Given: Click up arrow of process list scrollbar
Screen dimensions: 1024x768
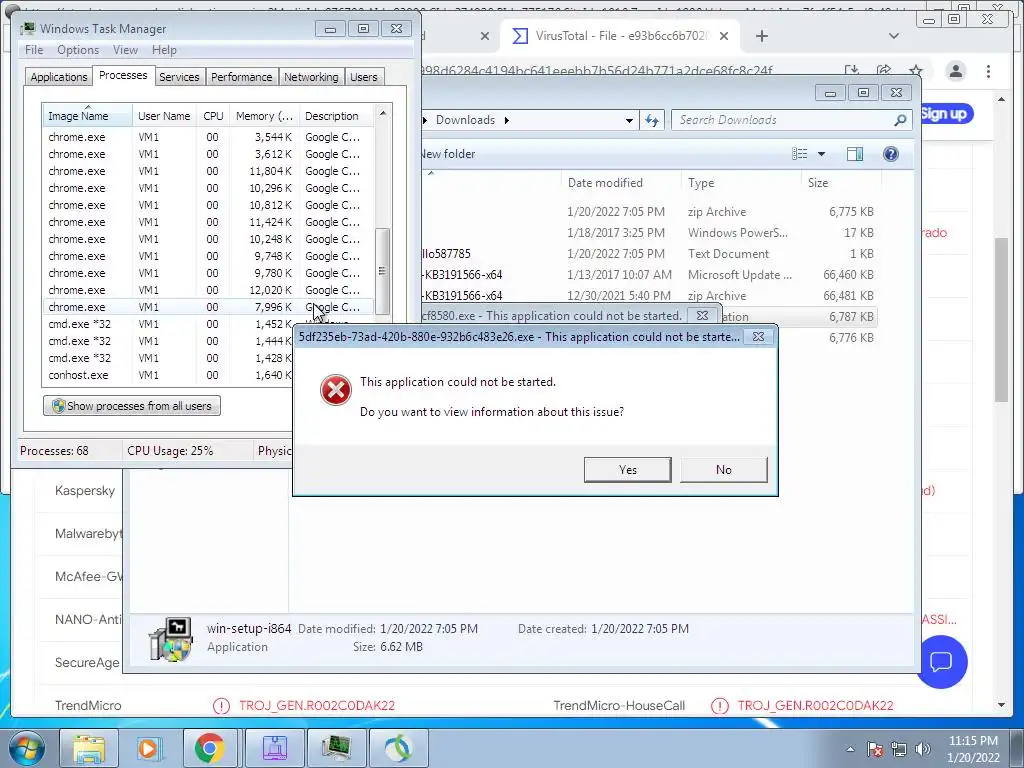Looking at the screenshot, I should pyautogui.click(x=383, y=113).
